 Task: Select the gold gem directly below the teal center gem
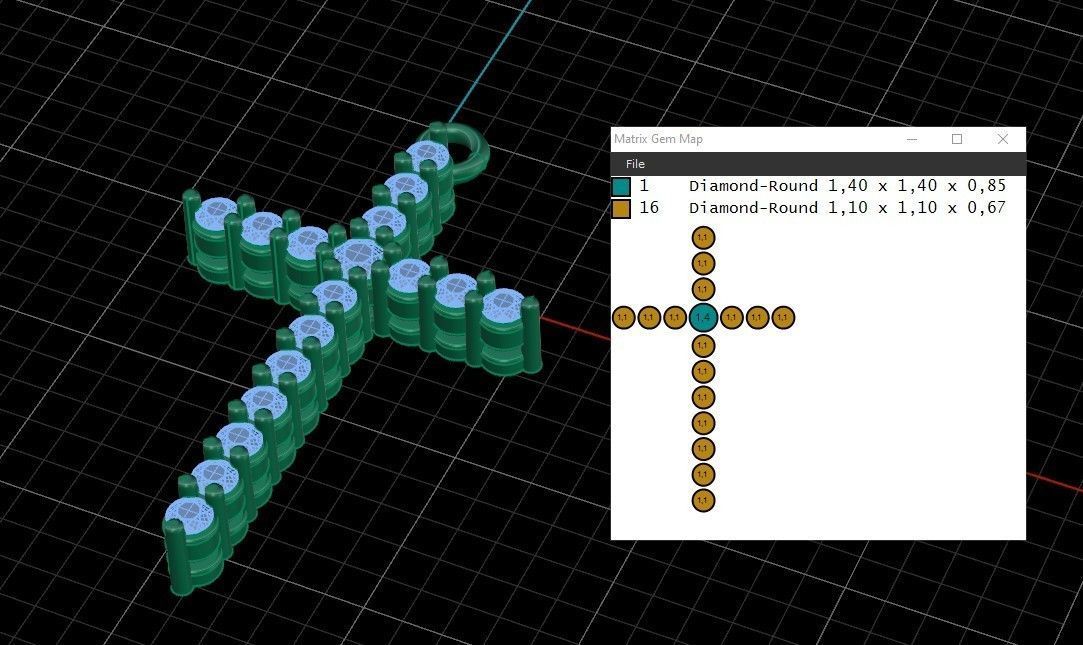(x=703, y=345)
